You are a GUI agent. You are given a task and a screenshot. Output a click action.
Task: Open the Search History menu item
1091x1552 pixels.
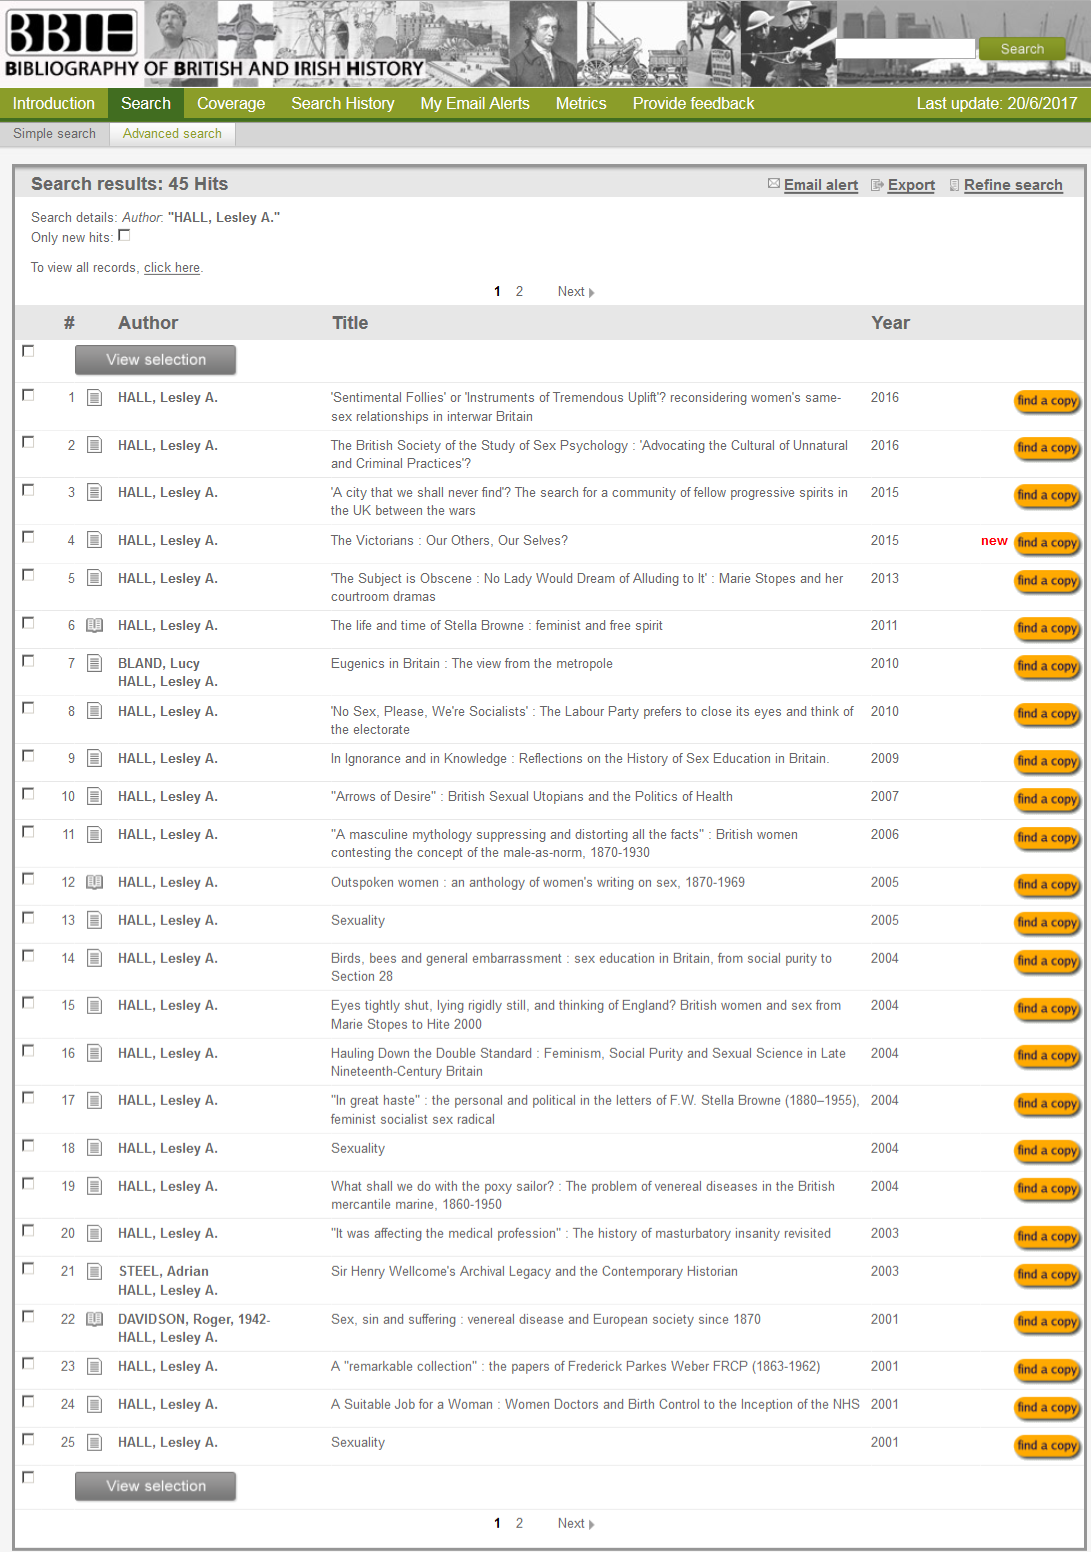pos(342,104)
